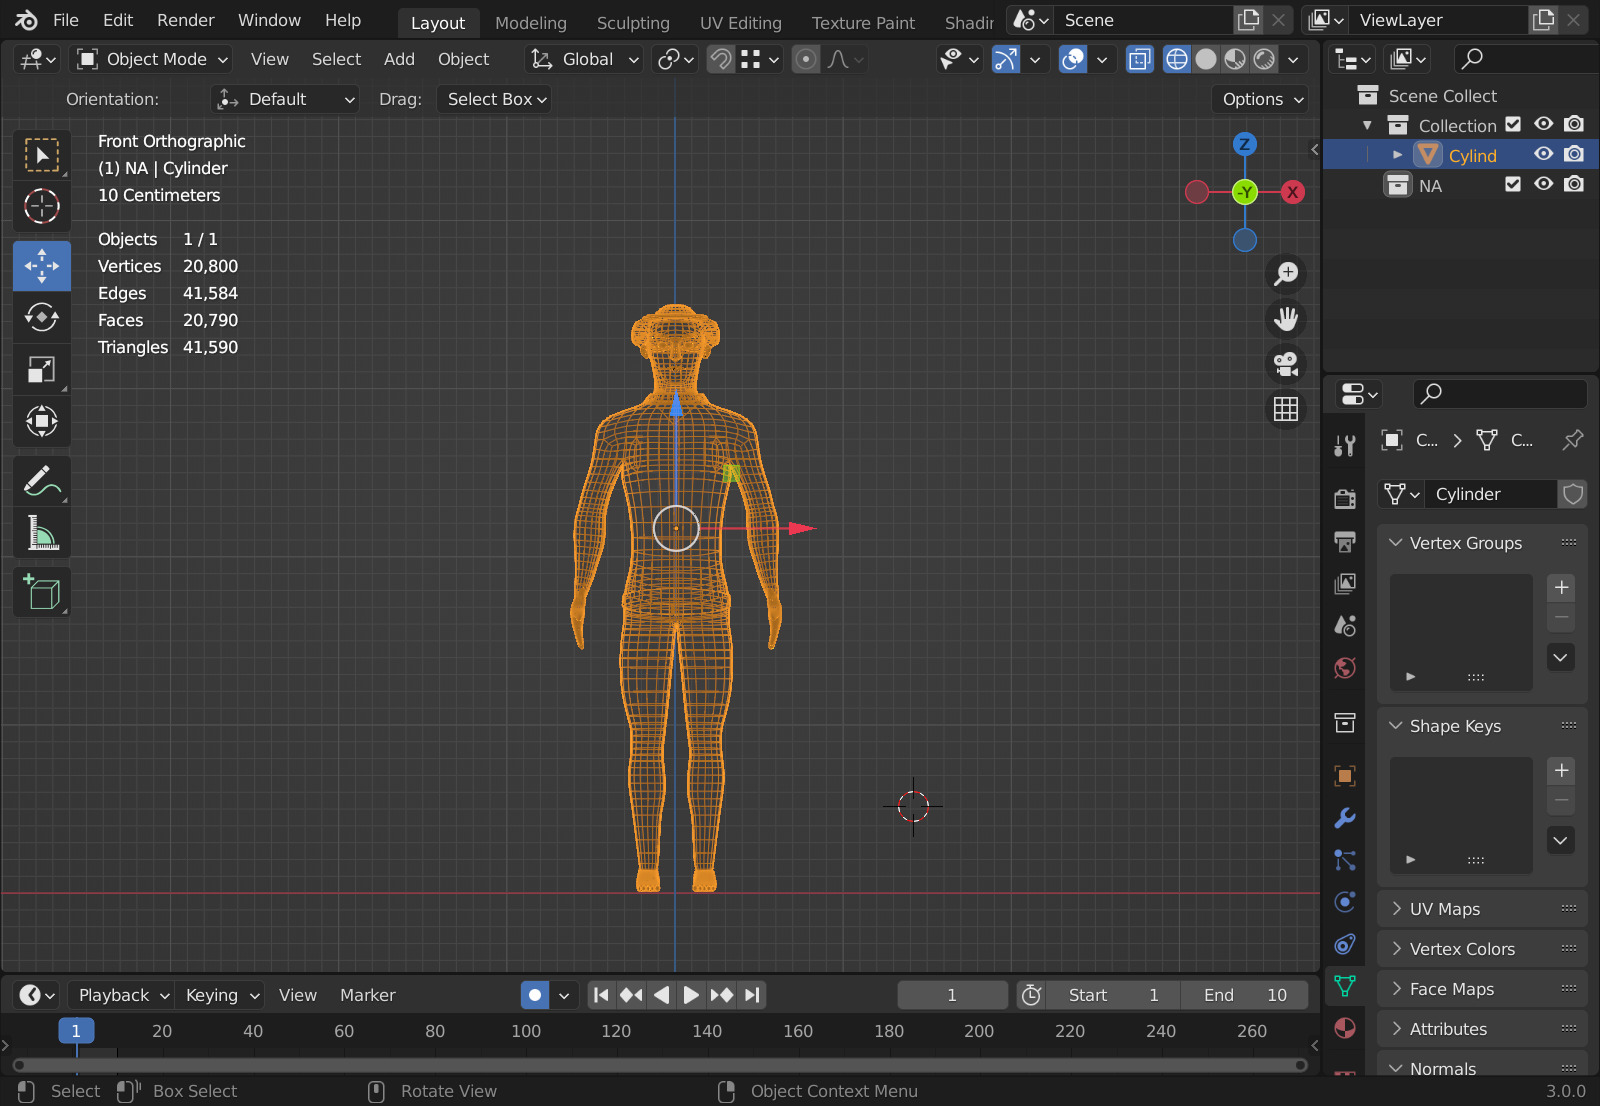Viewport: 1600px width, 1106px height.
Task: Open the Object Data properties tab
Action: pyautogui.click(x=1345, y=986)
